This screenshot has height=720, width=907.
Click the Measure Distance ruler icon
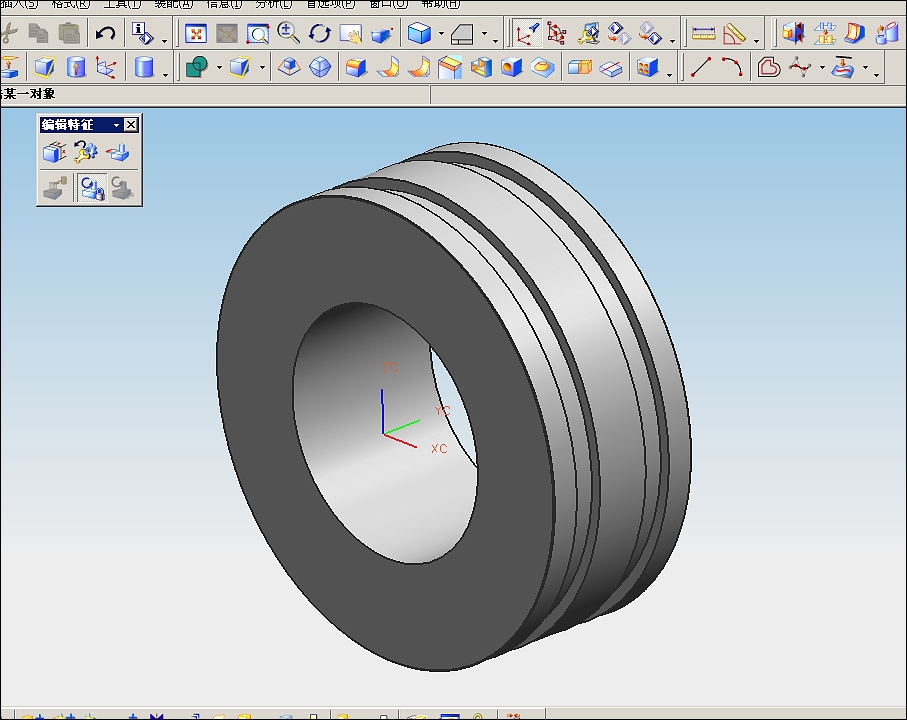(703, 34)
